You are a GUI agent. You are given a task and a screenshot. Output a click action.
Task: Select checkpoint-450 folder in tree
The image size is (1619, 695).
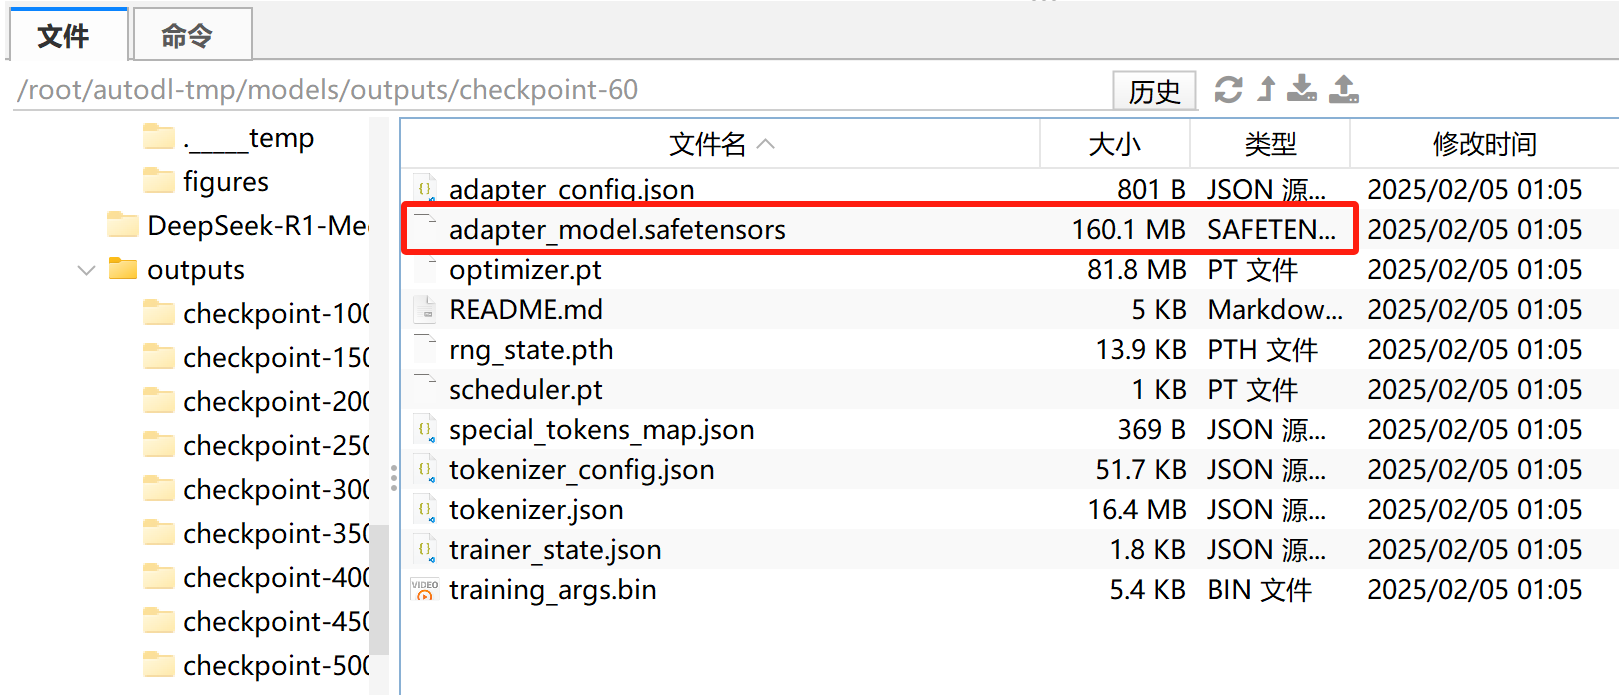pyautogui.click(x=277, y=622)
